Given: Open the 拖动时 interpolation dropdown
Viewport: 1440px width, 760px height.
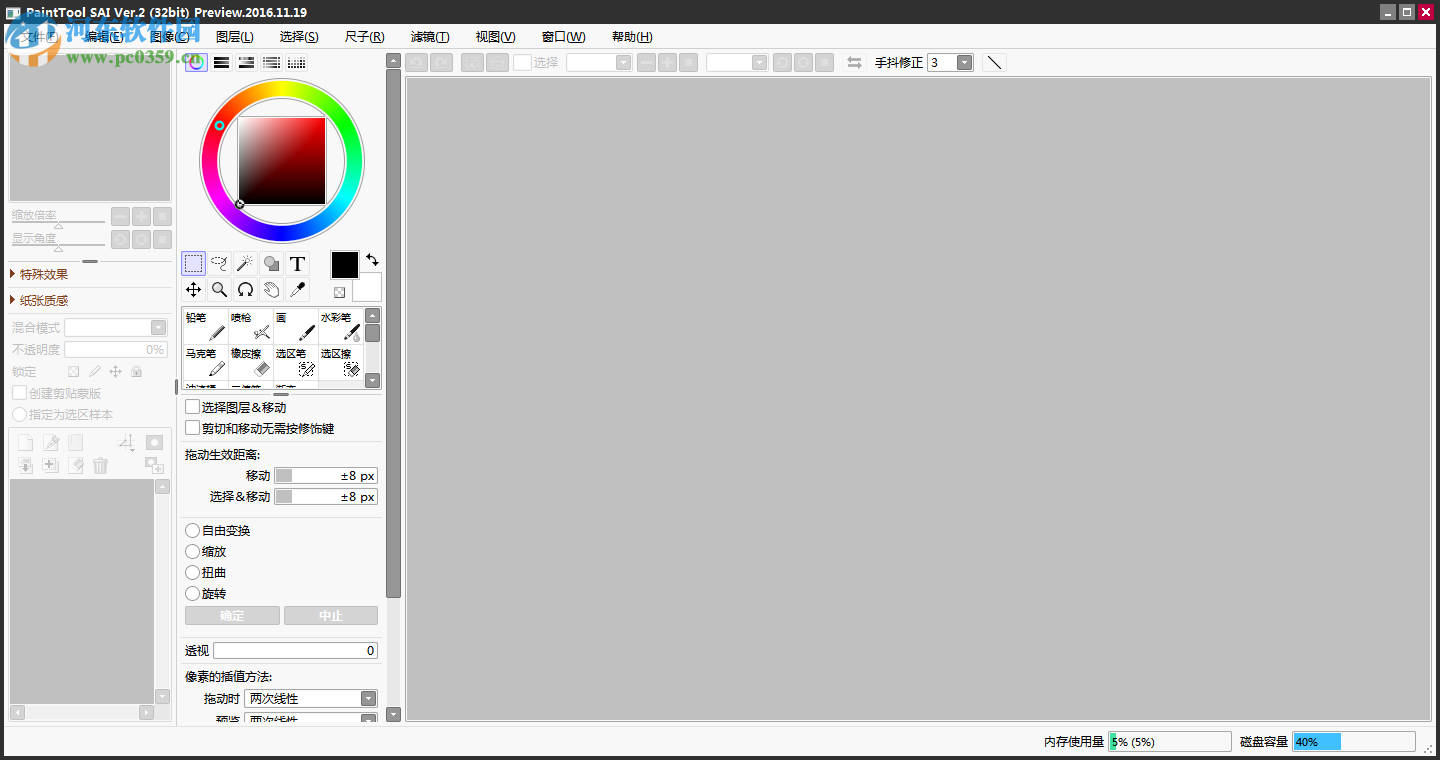Looking at the screenshot, I should coord(369,698).
